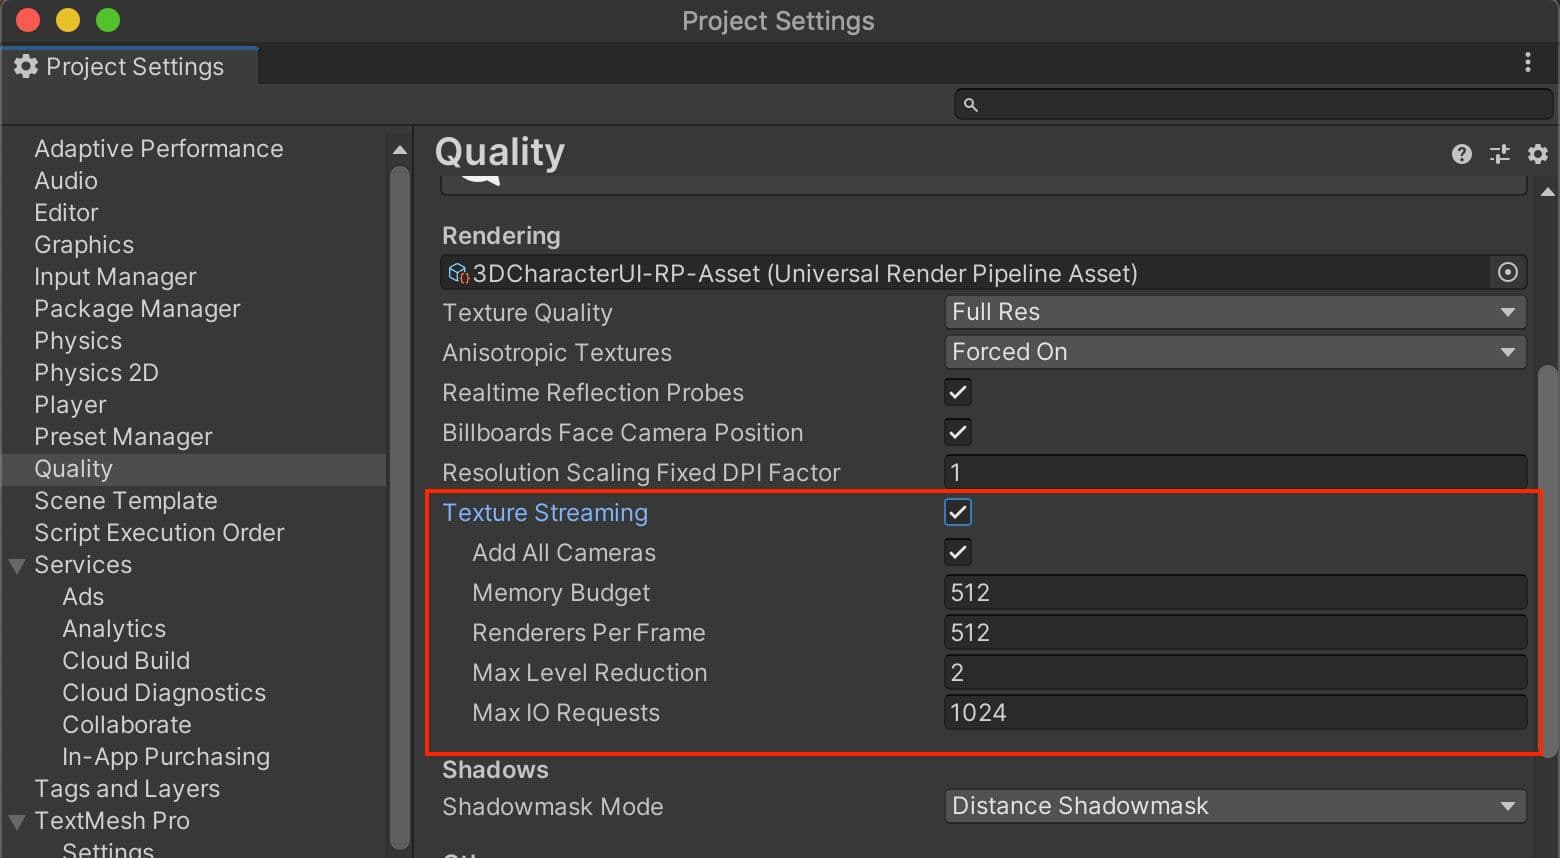The width and height of the screenshot is (1560, 858).
Task: Click the 3DCharacterUI-RP-Asset cube icon
Action: (459, 272)
